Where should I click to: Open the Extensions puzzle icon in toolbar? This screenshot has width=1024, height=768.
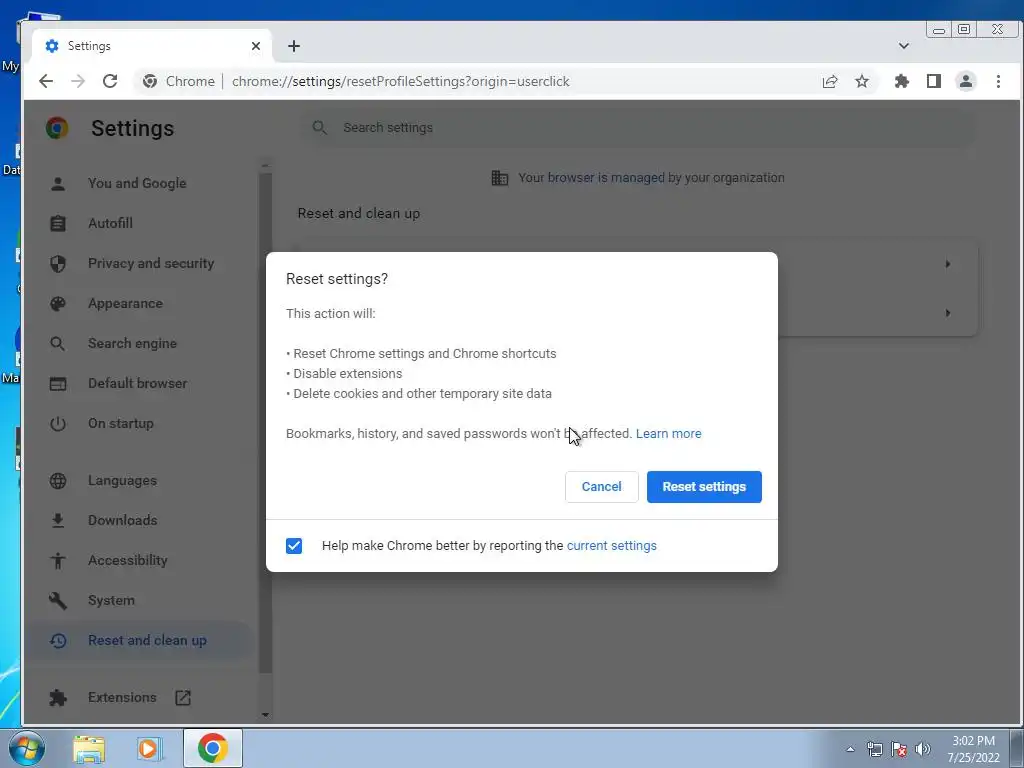902,81
